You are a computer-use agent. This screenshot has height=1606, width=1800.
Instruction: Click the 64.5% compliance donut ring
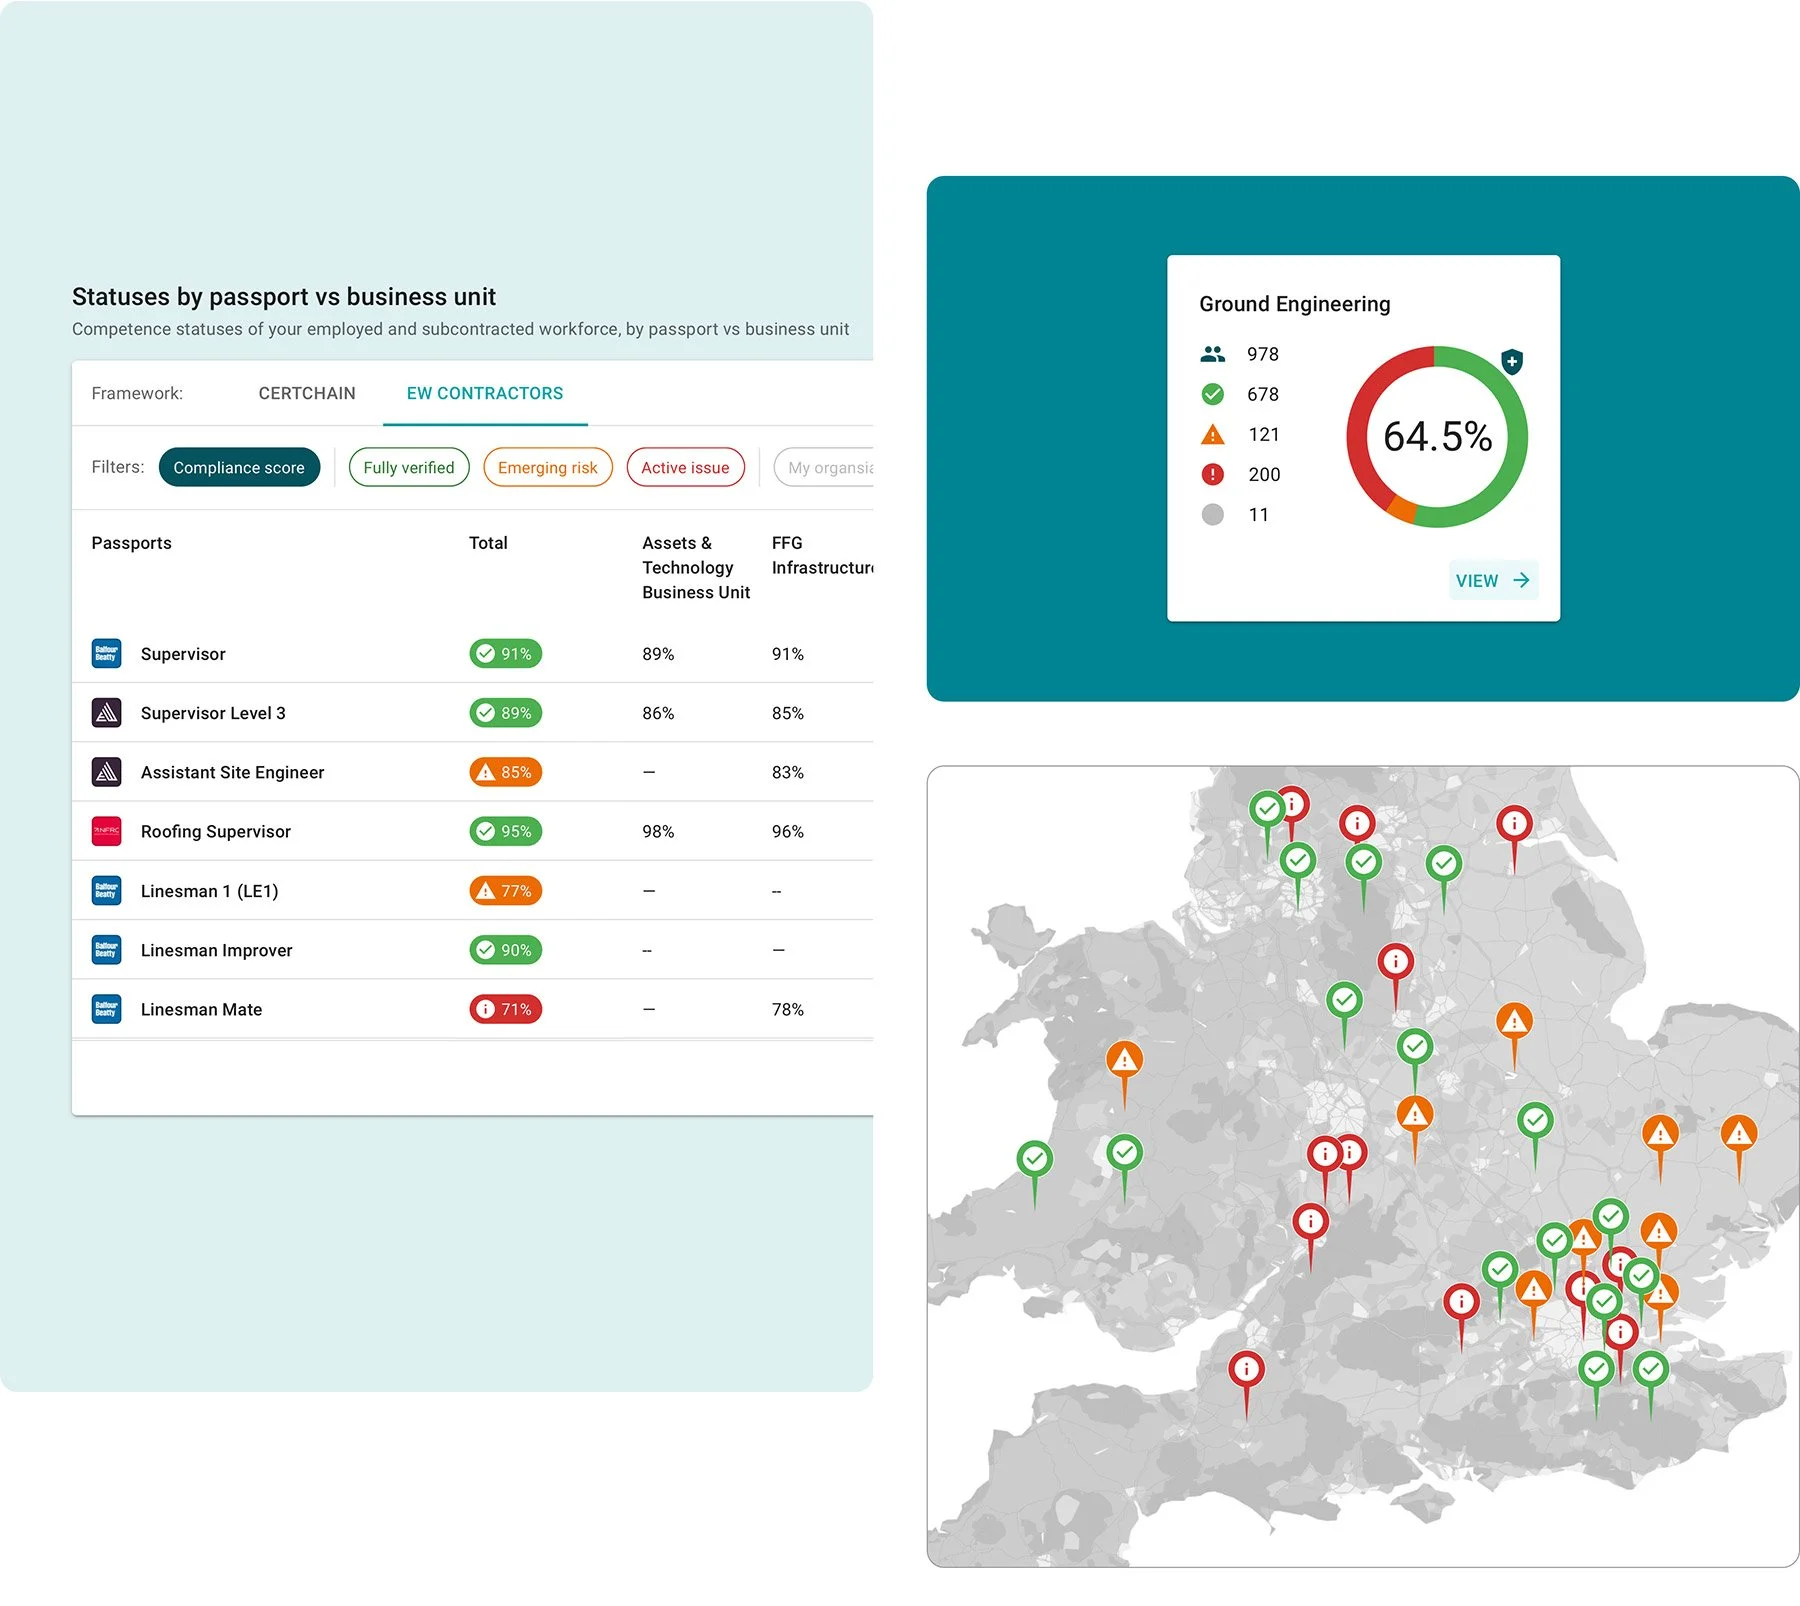(x=1437, y=436)
